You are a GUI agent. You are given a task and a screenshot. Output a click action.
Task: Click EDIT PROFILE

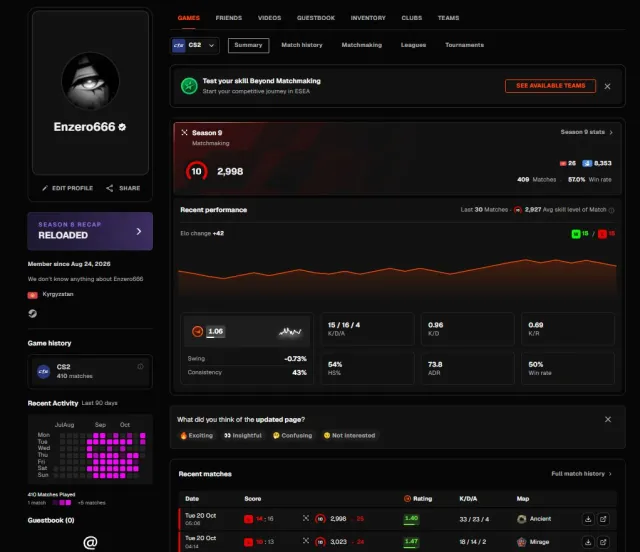tap(67, 188)
